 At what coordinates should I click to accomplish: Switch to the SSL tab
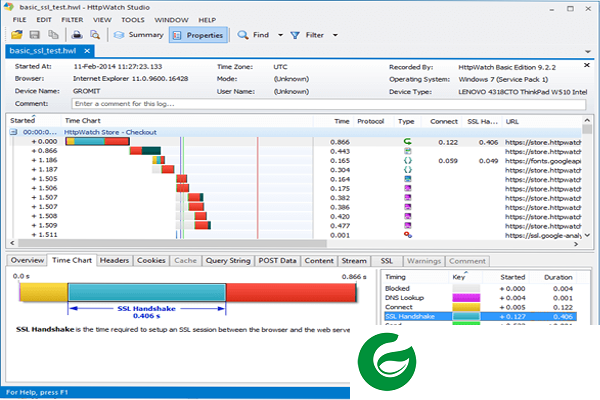click(386, 261)
